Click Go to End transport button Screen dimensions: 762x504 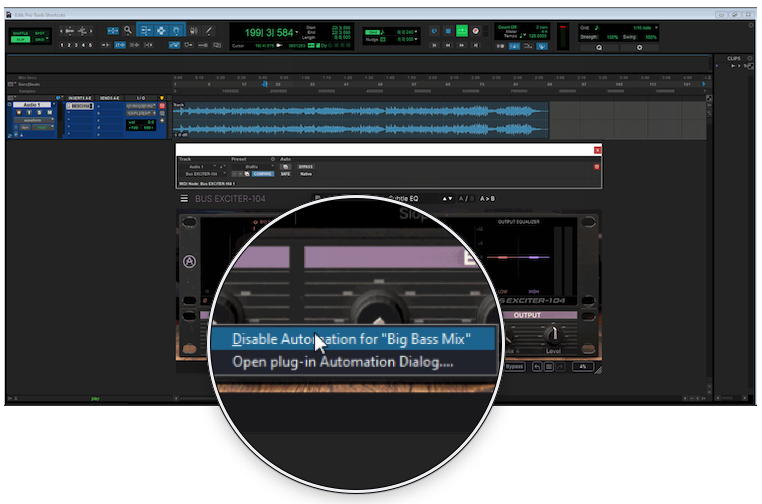pyautogui.click(x=476, y=45)
